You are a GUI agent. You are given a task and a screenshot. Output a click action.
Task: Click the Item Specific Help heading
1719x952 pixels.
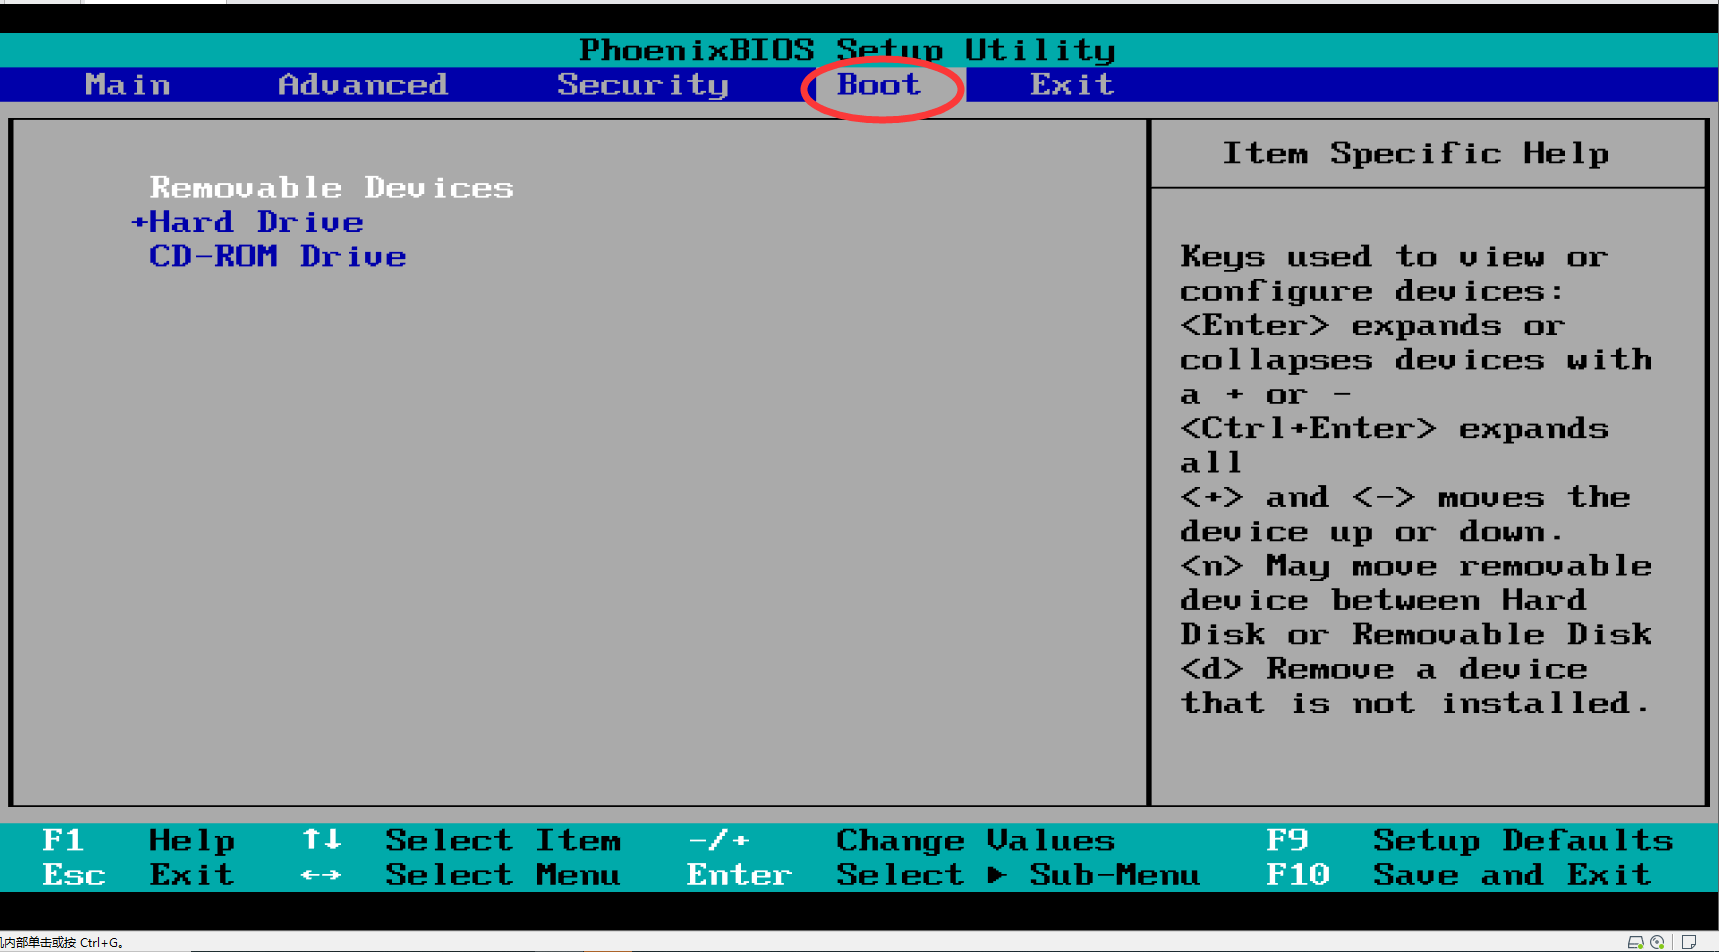pos(1415,153)
